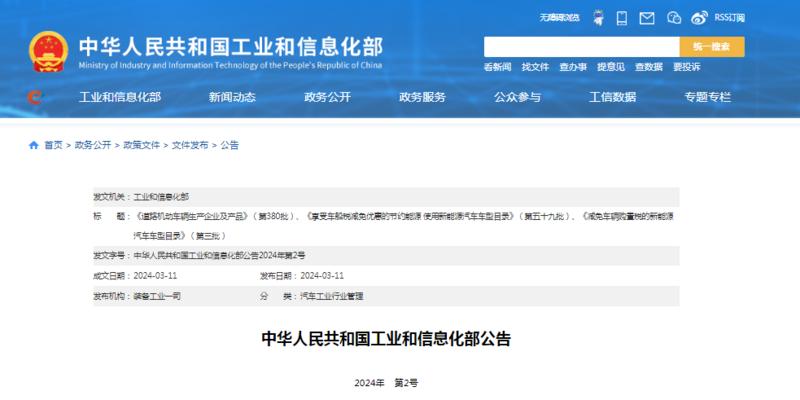Click the 无障碍浏览 accessibility link
Screen dimensions: 800x400
pyautogui.click(x=560, y=18)
